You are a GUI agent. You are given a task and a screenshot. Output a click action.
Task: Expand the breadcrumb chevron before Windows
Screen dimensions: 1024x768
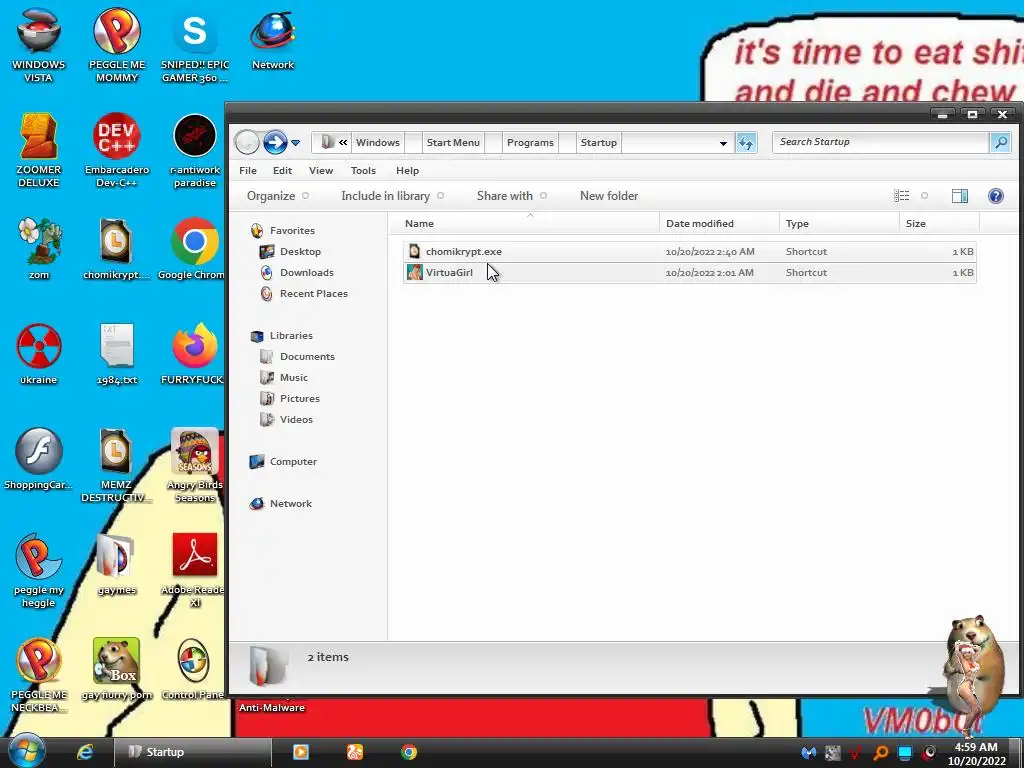click(x=343, y=142)
